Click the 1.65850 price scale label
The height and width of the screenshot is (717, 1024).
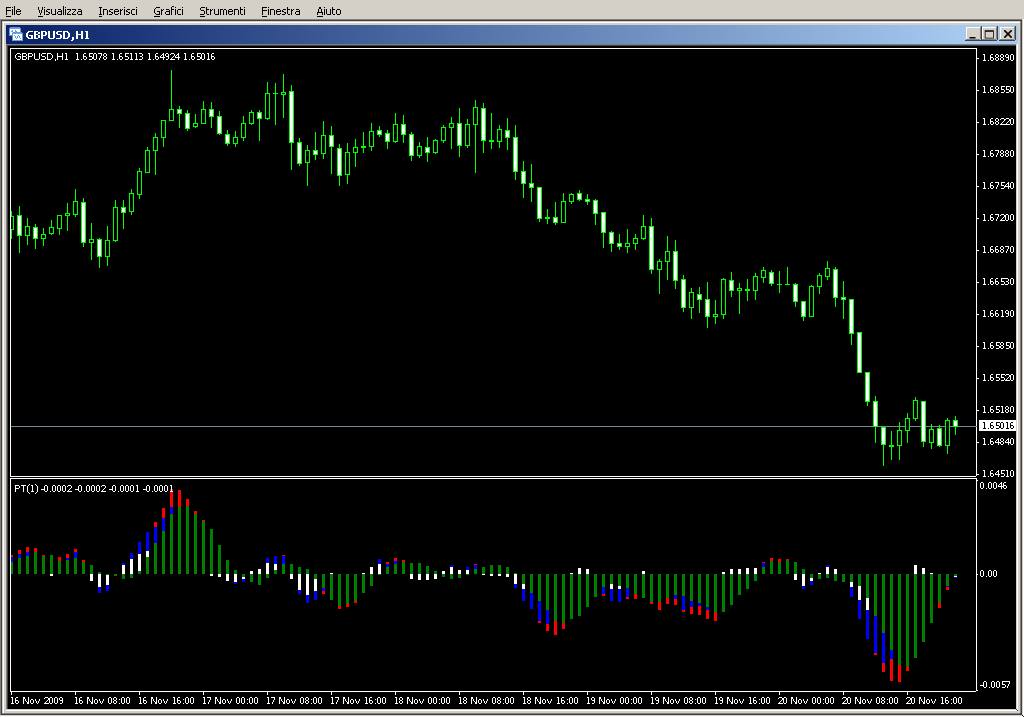coord(999,345)
